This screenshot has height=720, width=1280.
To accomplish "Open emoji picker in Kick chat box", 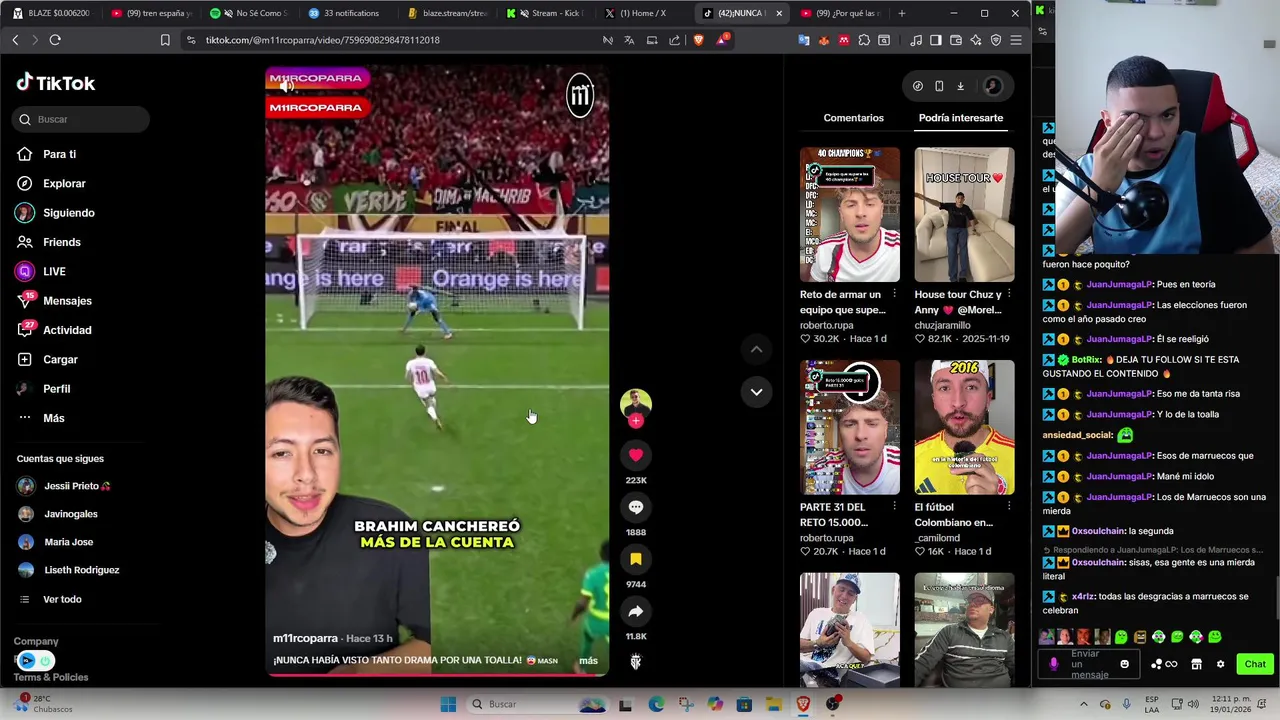I will (x=1124, y=664).
